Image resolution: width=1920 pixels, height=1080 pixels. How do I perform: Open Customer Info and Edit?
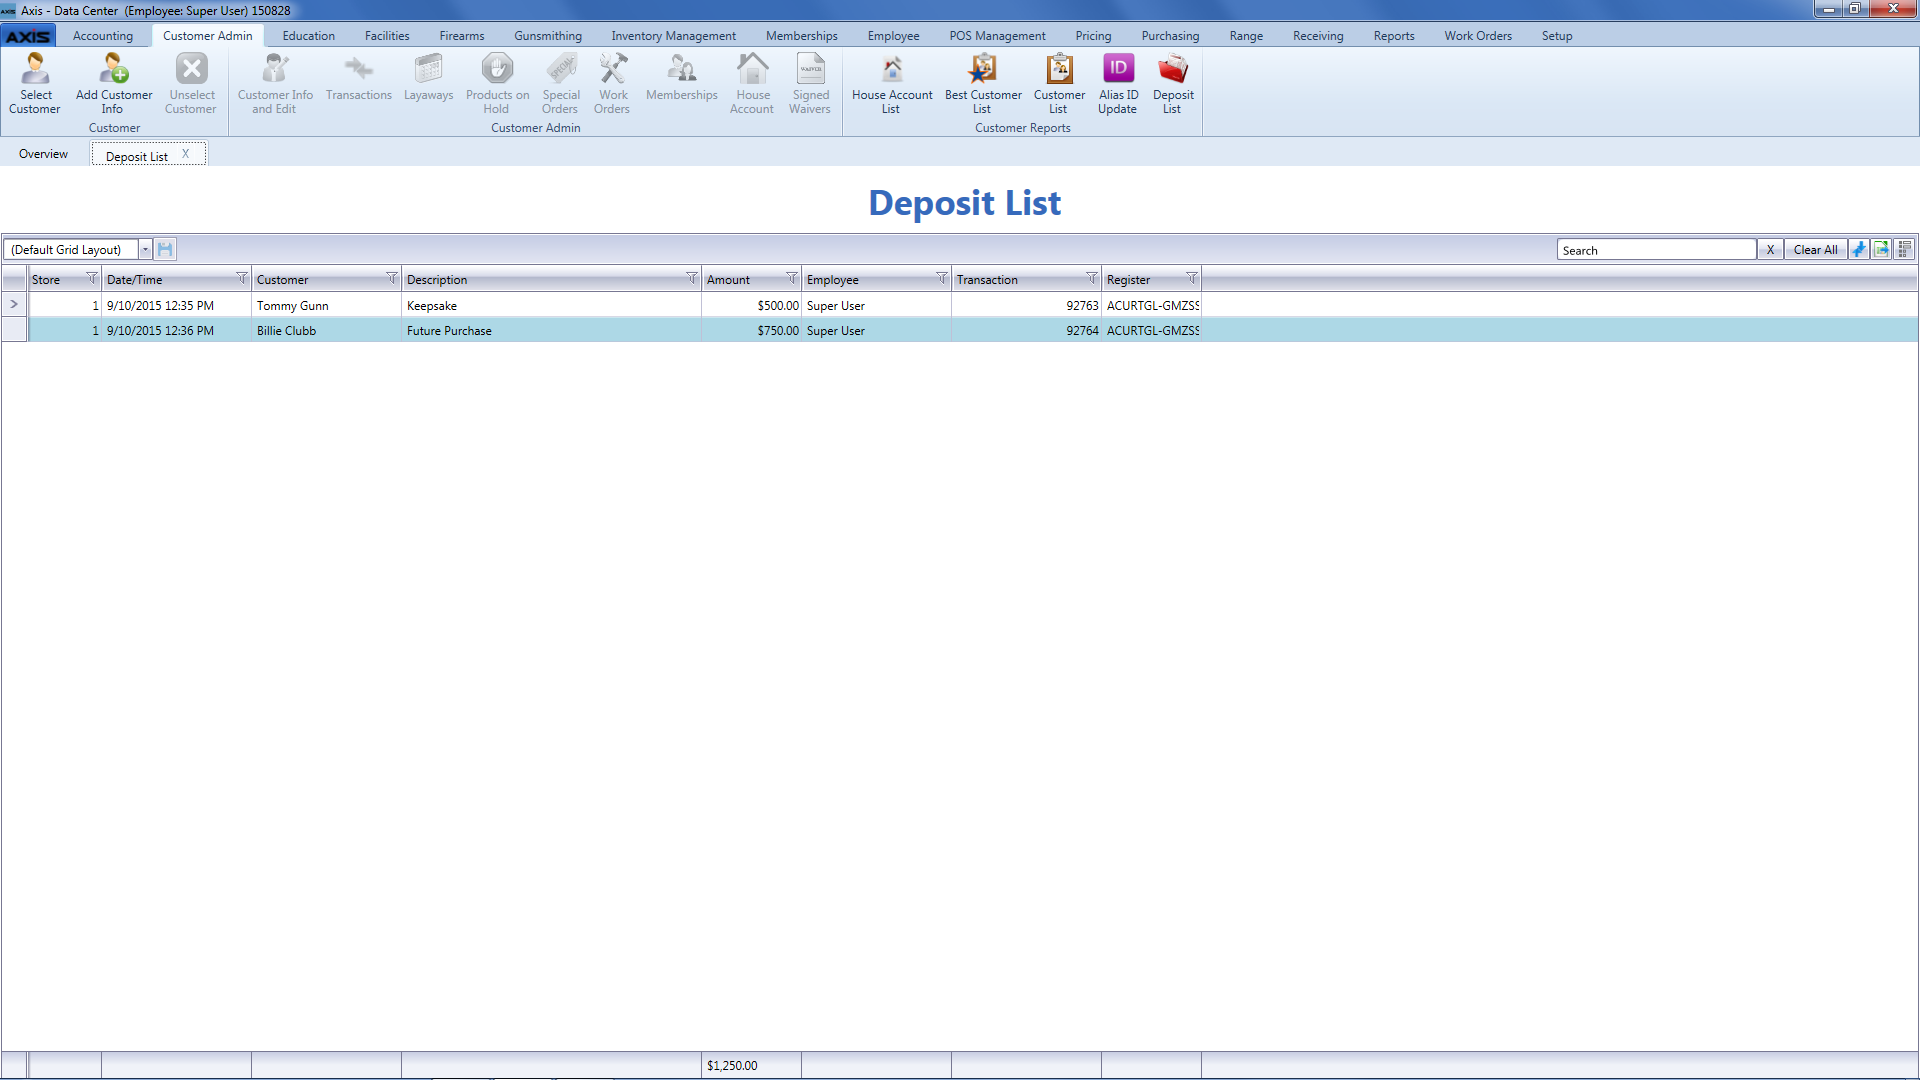click(275, 84)
